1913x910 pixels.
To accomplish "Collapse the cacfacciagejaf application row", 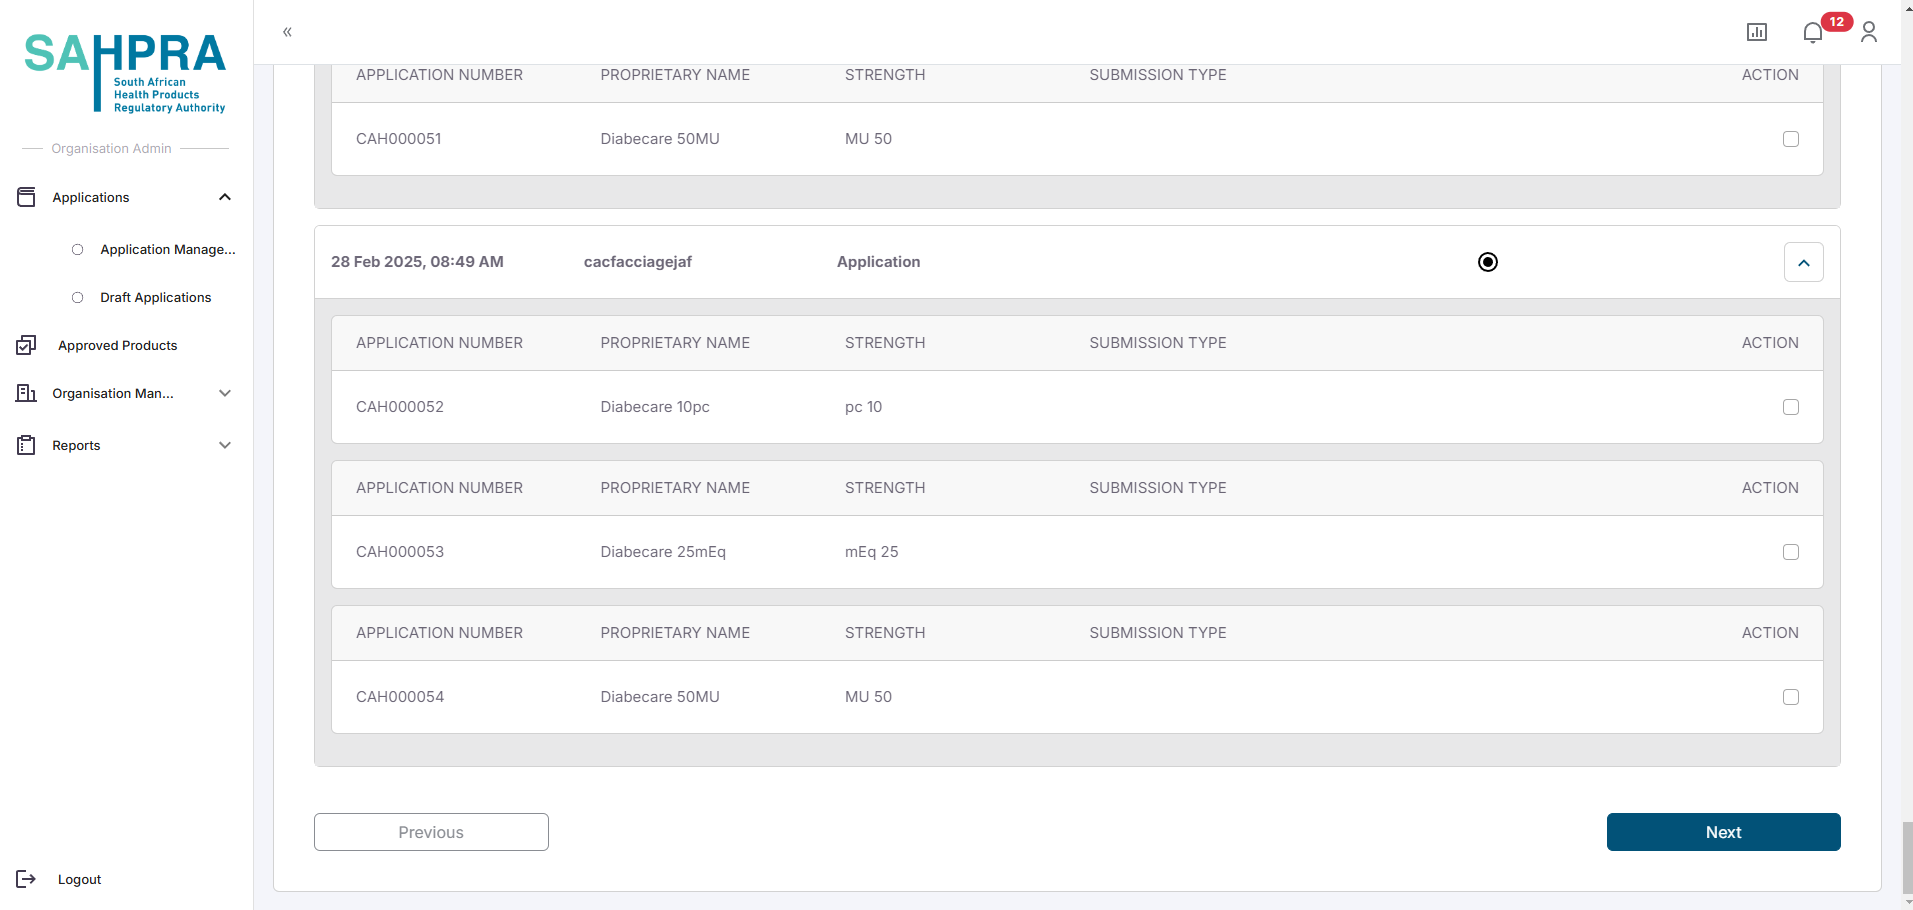I will point(1803,262).
